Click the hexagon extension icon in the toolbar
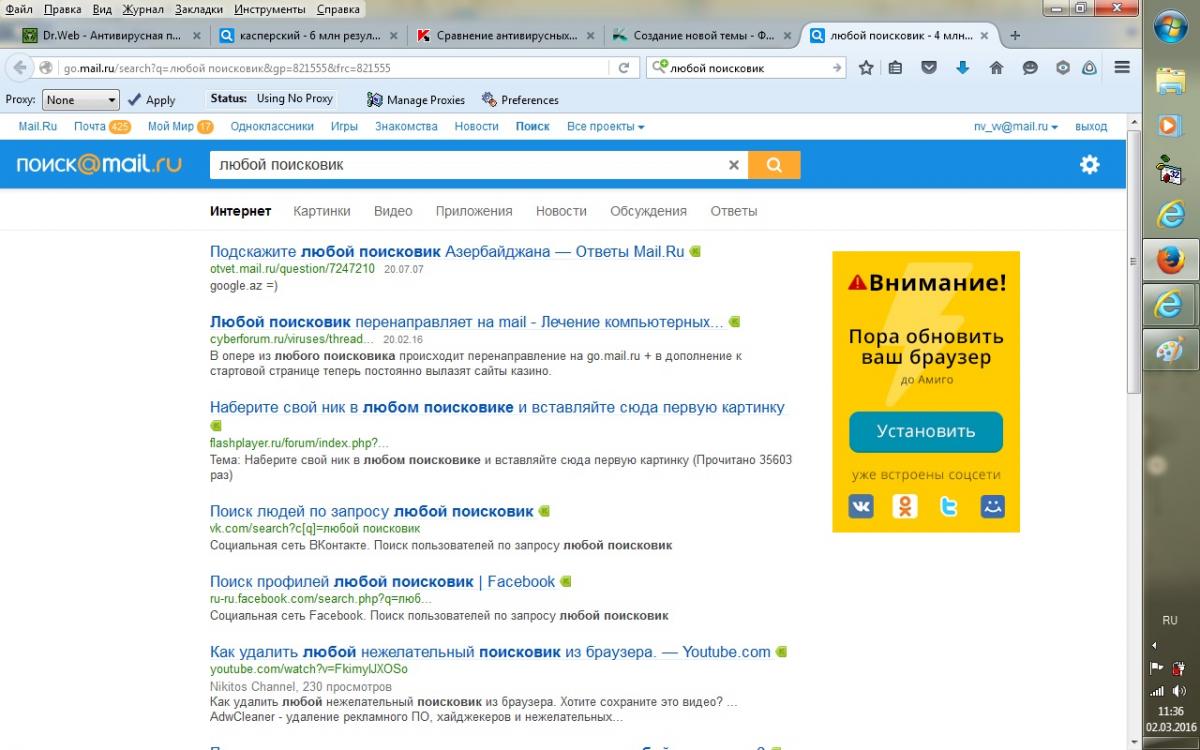The width and height of the screenshot is (1200, 750). (x=1063, y=68)
